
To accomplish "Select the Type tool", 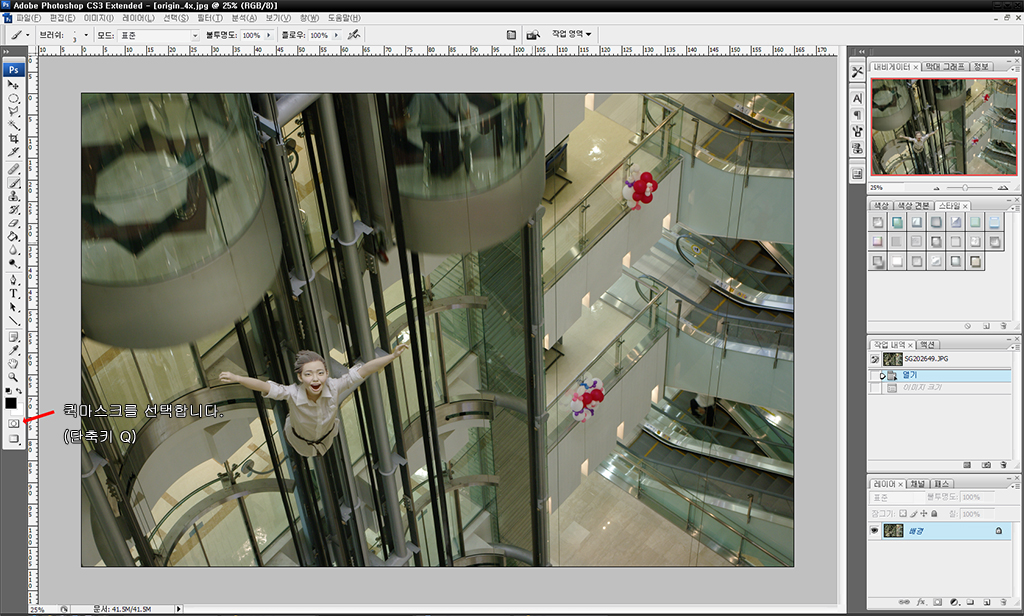I will click(13, 294).
